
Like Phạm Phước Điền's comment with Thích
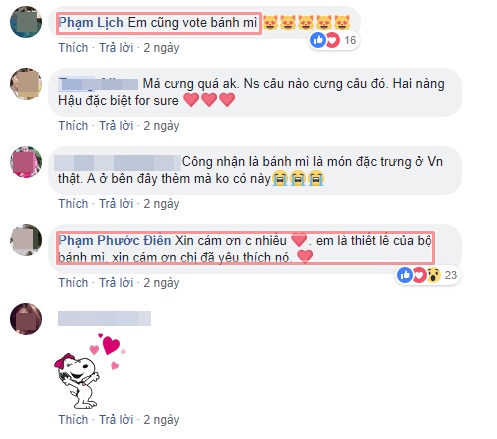click(x=73, y=283)
